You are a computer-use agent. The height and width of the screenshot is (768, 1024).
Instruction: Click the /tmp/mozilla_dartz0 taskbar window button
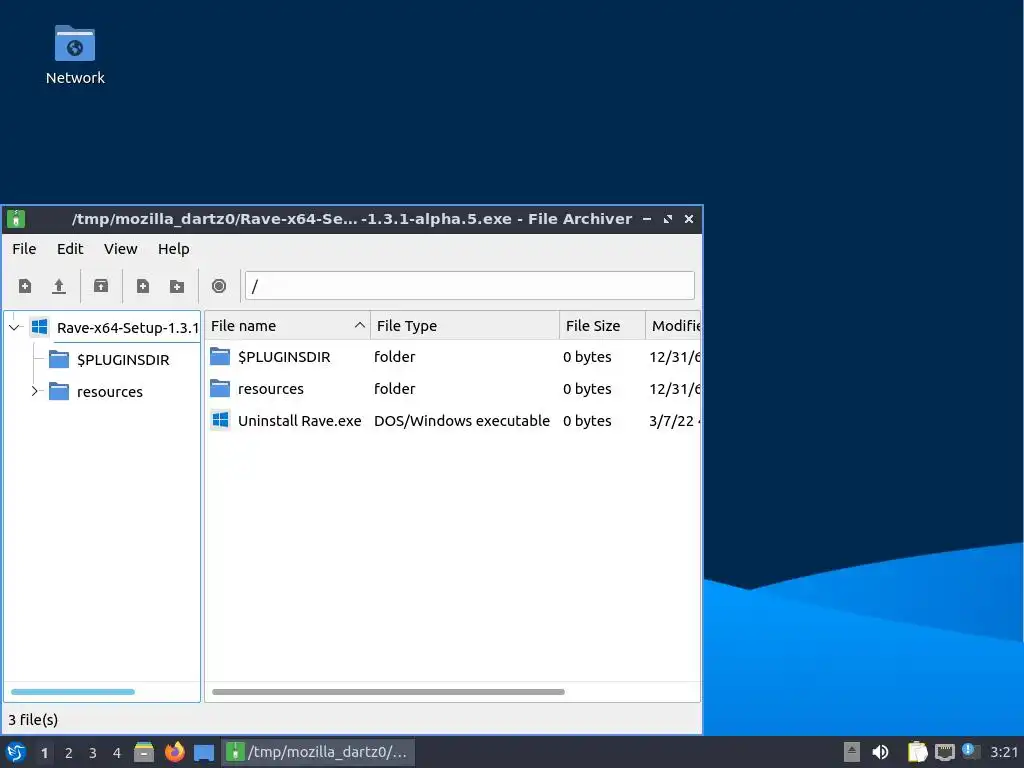(x=318, y=752)
